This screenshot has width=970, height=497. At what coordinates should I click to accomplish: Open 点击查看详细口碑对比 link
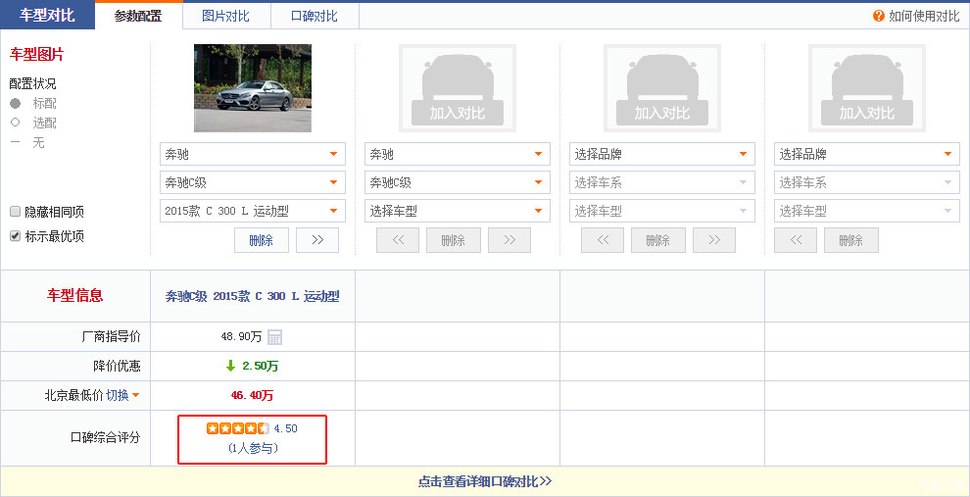pos(484,482)
